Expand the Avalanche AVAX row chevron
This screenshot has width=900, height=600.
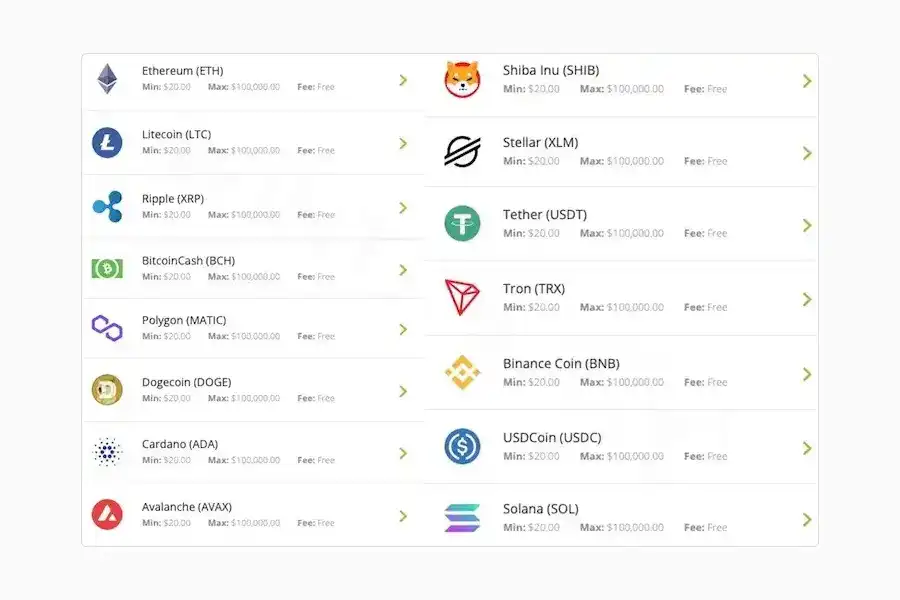pos(403,515)
